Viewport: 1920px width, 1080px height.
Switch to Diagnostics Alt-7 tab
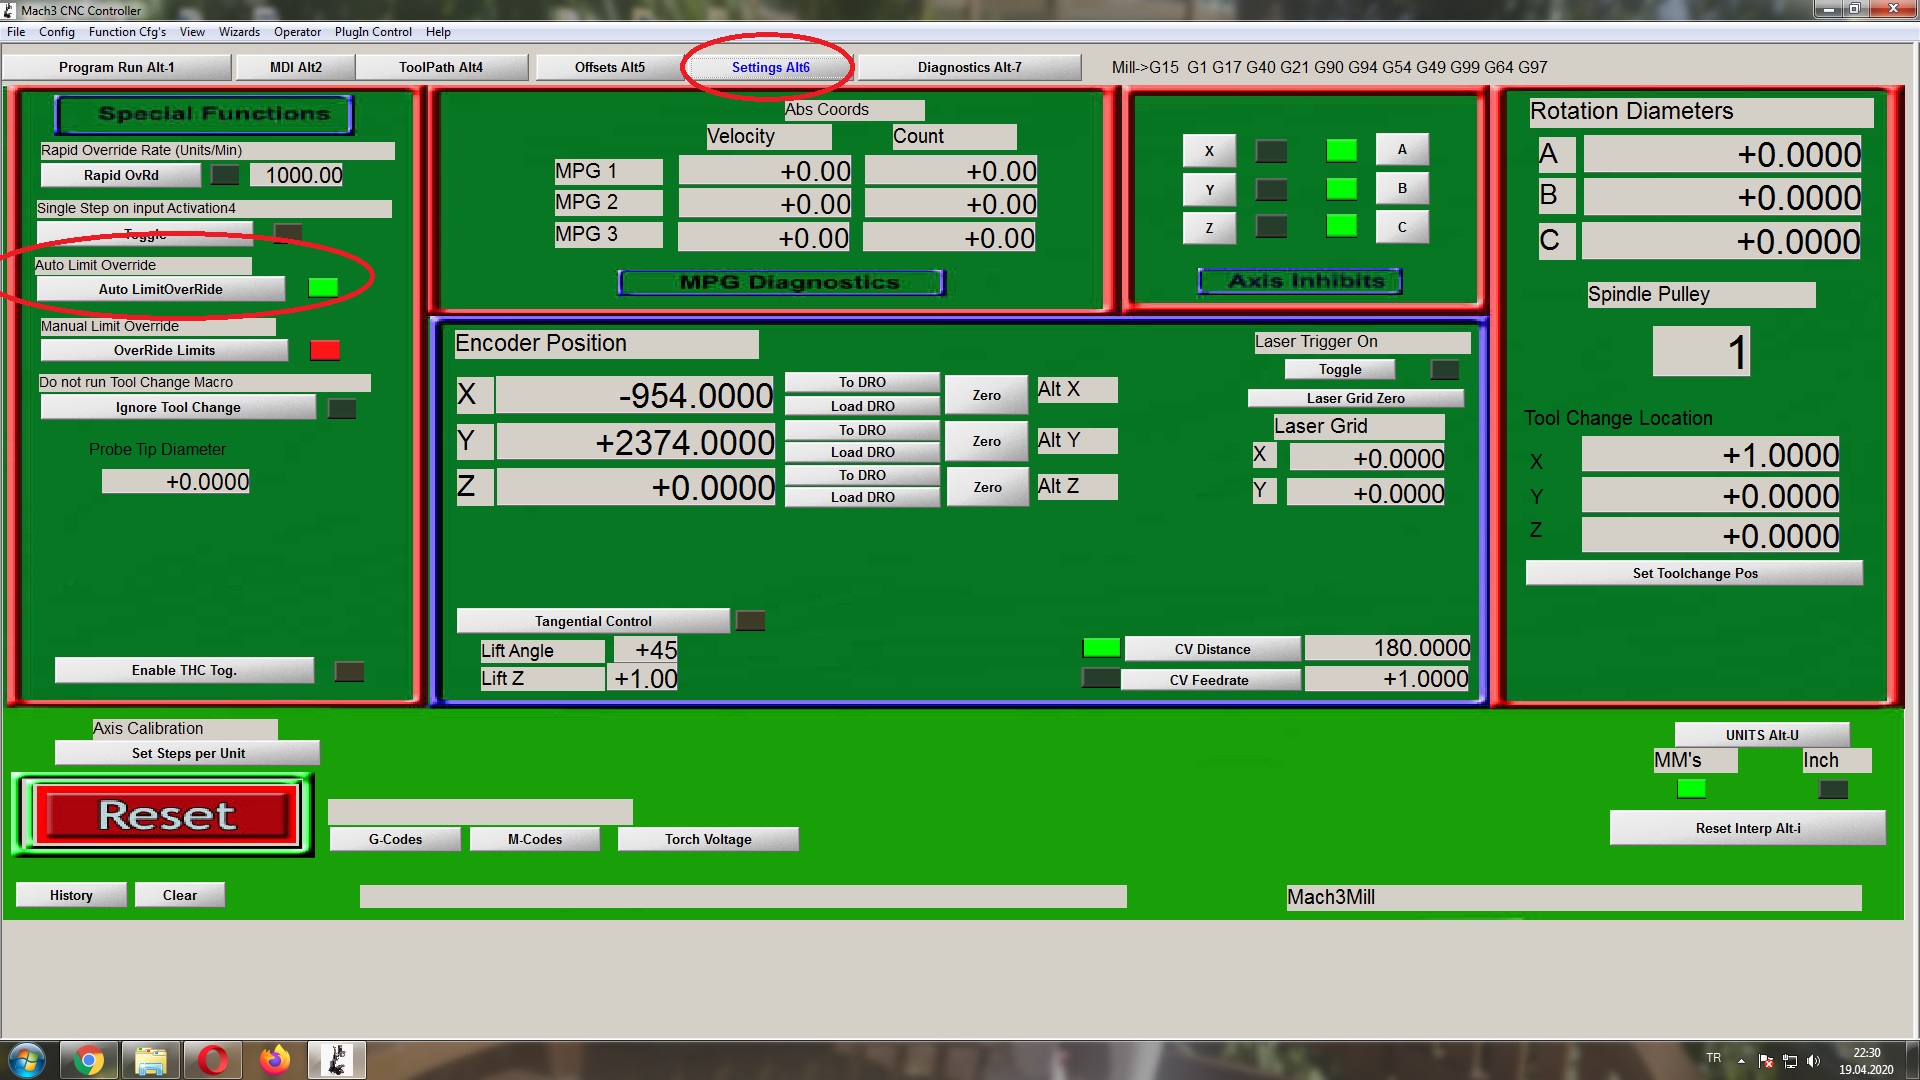pyautogui.click(x=969, y=67)
